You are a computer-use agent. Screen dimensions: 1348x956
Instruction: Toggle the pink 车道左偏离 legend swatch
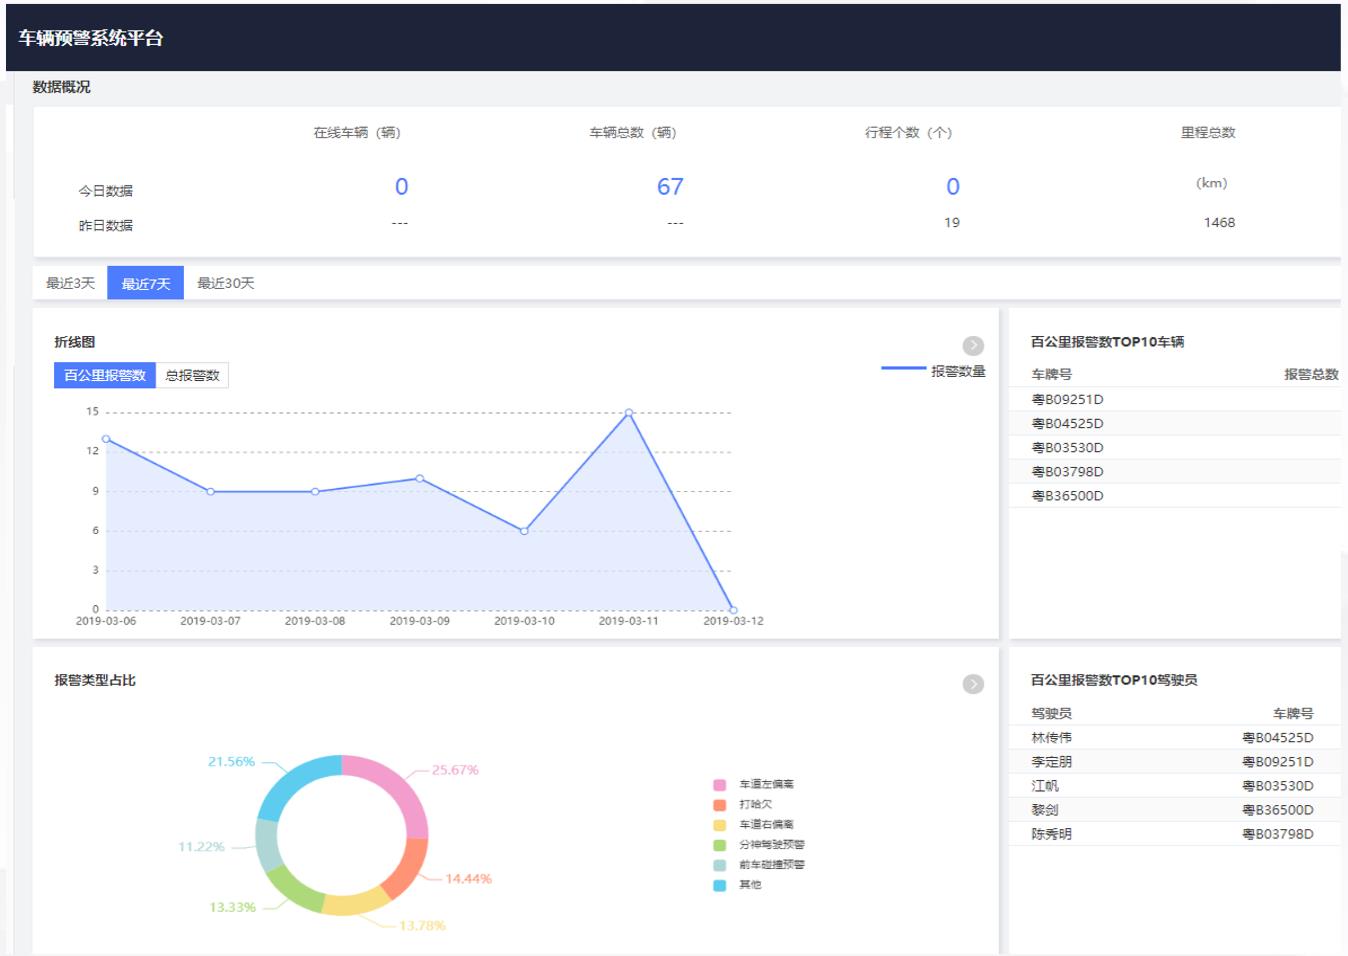pos(719,785)
